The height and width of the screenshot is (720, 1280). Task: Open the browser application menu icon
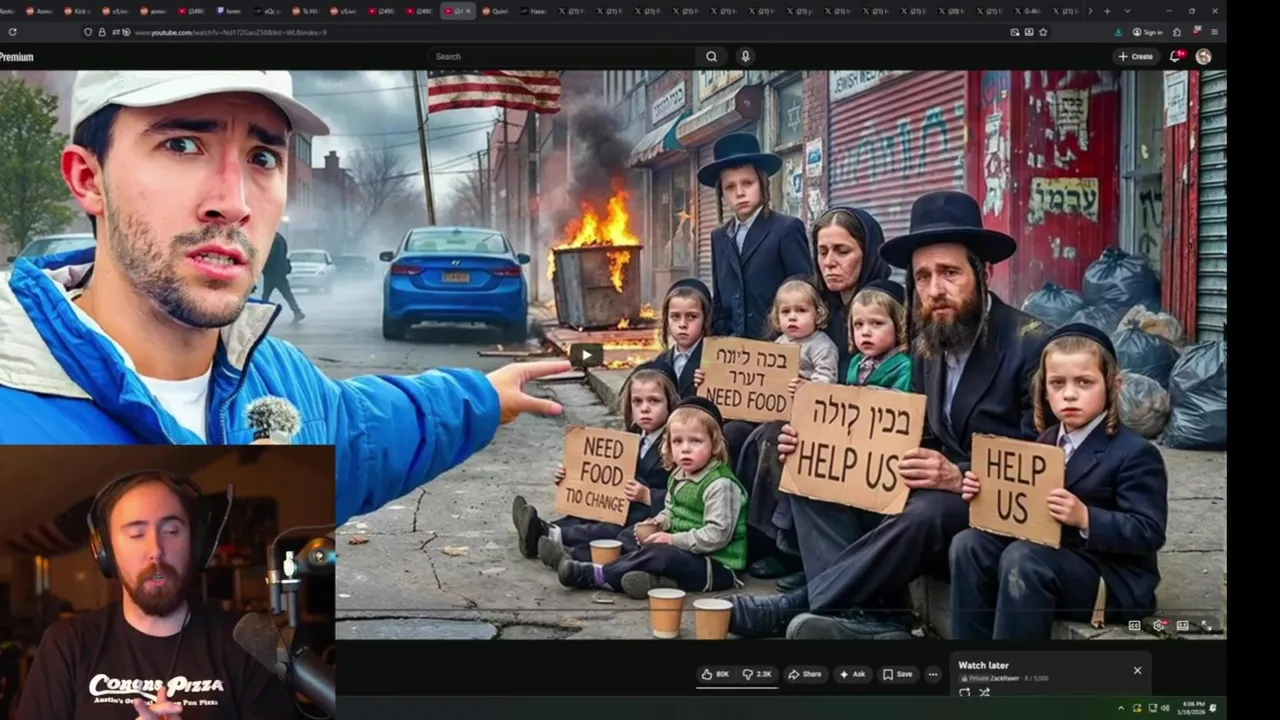(1214, 32)
